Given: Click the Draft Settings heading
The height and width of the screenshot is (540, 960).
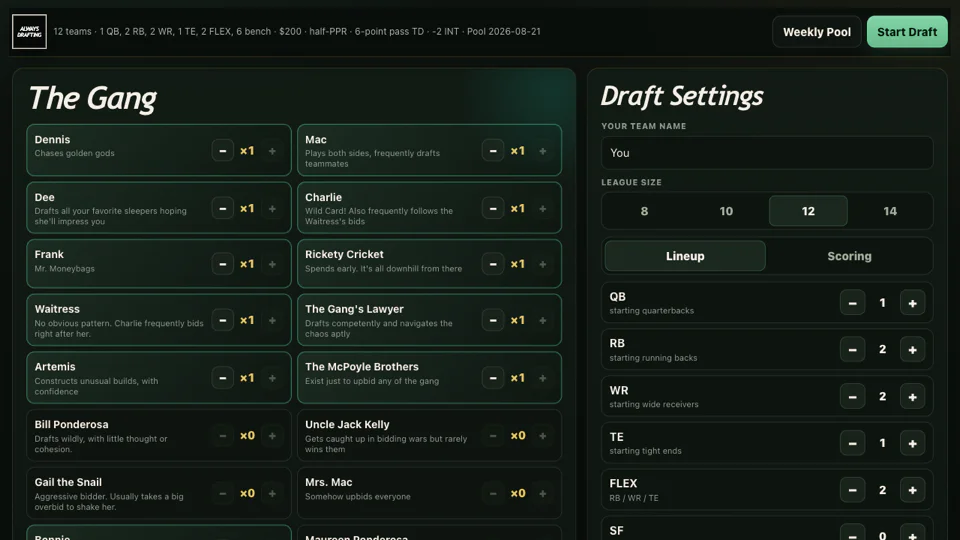Looking at the screenshot, I should [682, 96].
